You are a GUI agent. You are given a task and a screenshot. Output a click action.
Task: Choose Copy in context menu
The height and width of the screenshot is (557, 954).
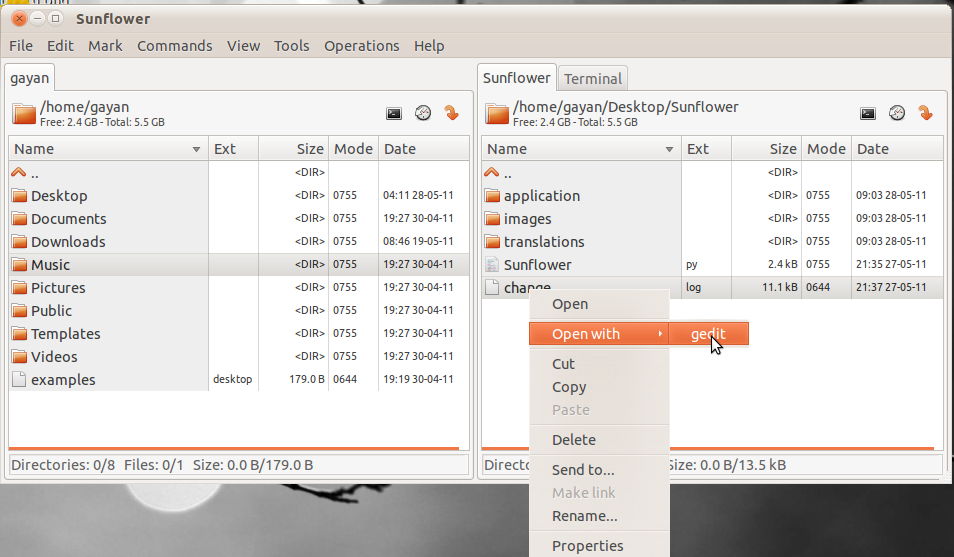[599, 387]
